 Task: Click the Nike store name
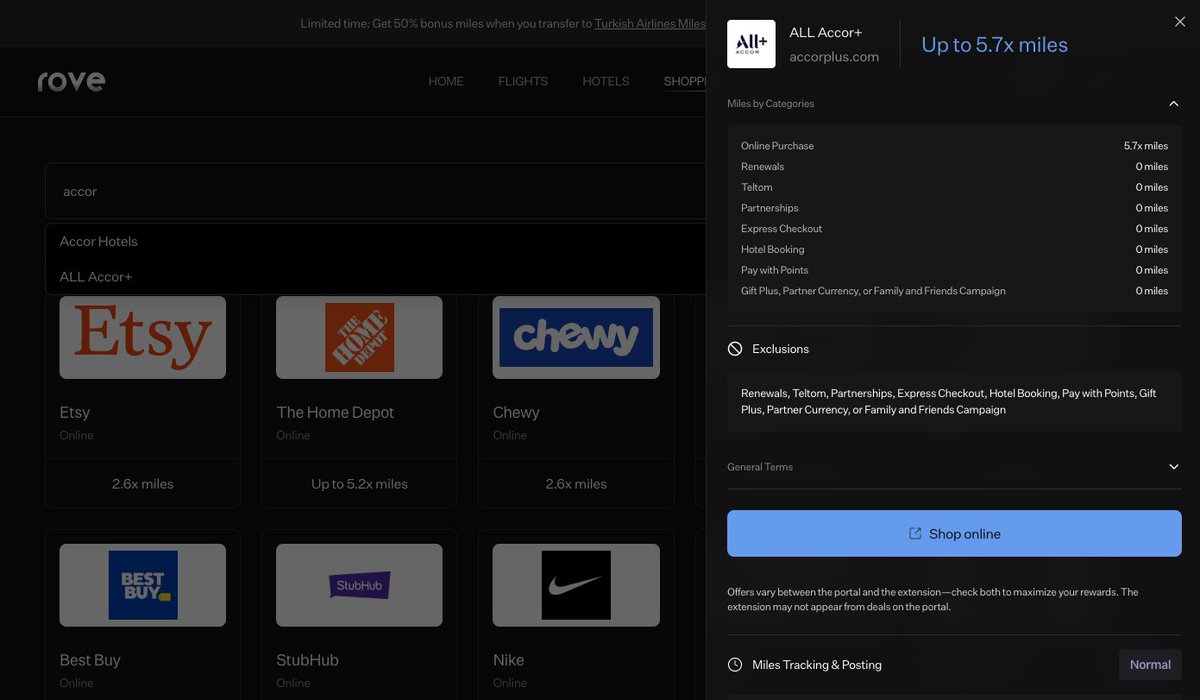tap(508, 660)
